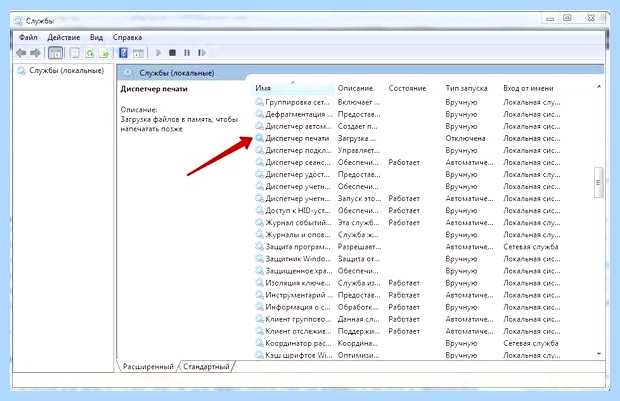Go forward with the toolbar forward arrow
620x401 pixels.
[x=36, y=53]
